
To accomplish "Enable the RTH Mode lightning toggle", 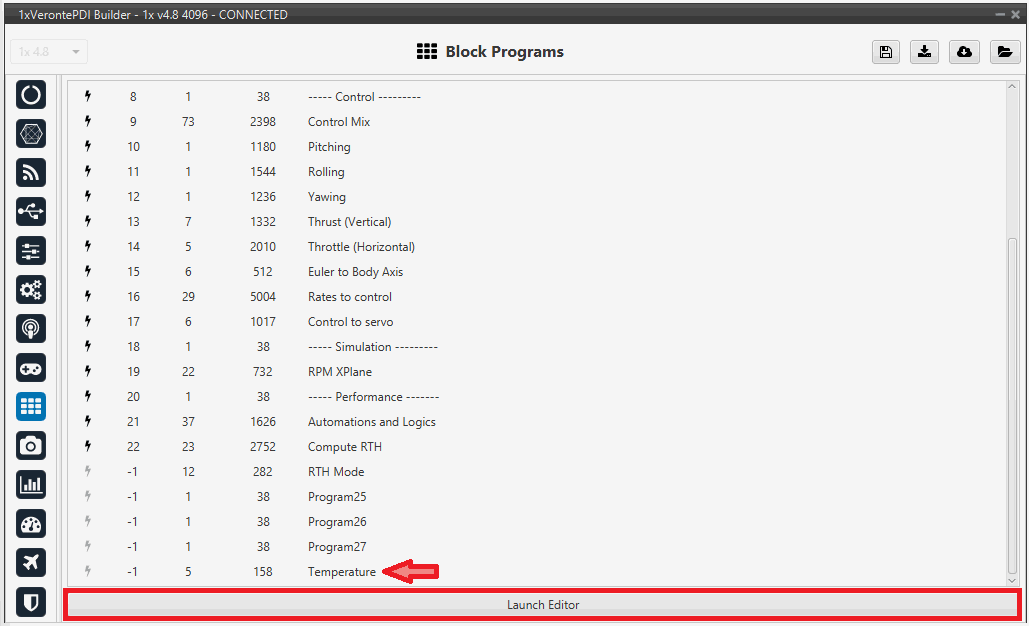I will tap(88, 472).
